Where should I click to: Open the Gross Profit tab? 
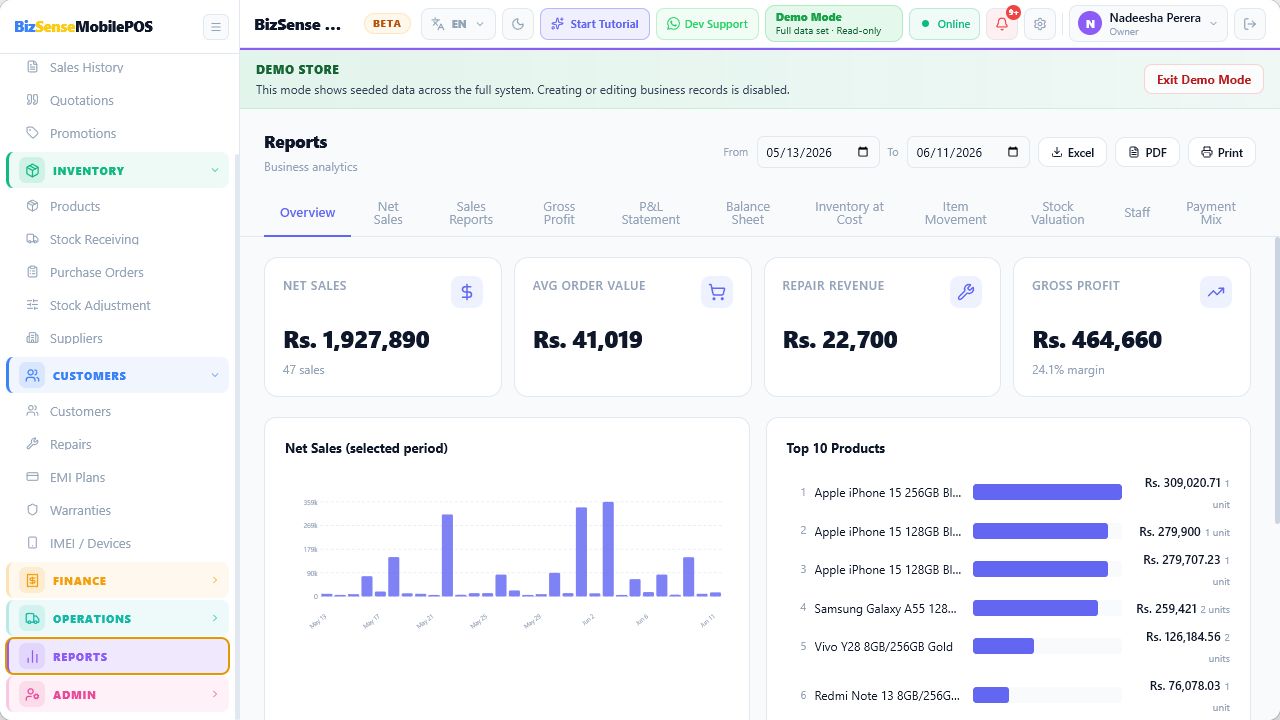pyautogui.click(x=559, y=213)
